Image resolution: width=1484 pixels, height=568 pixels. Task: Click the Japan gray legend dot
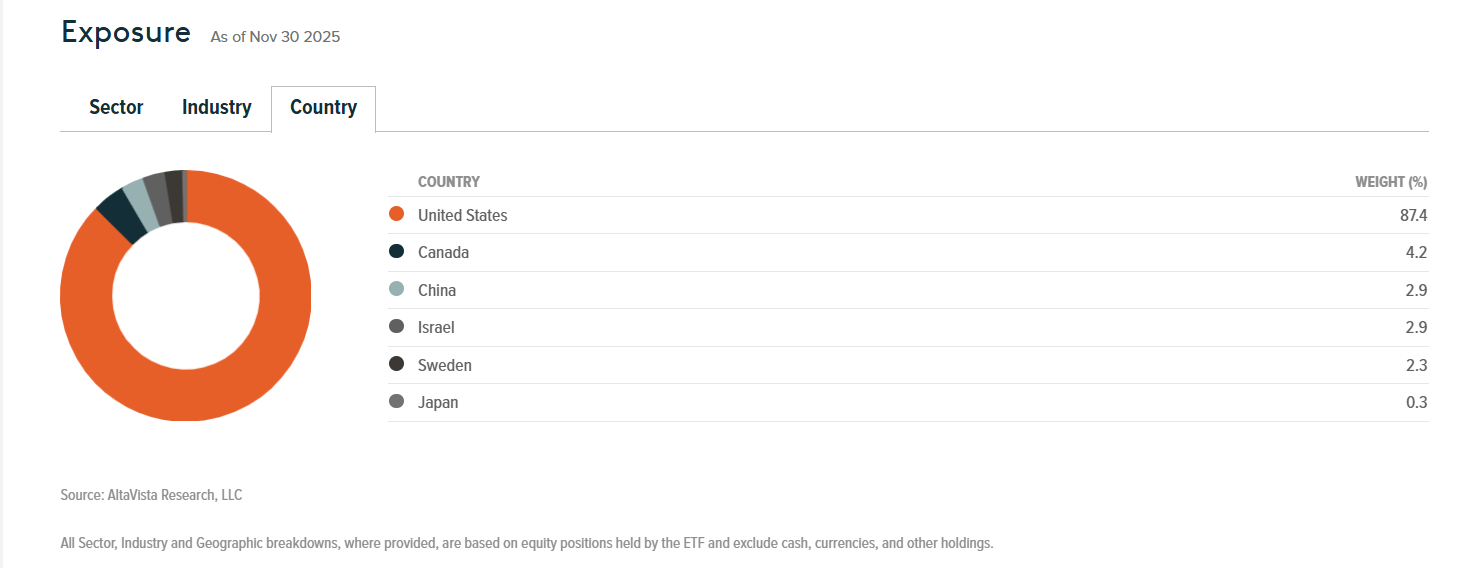pyautogui.click(x=396, y=402)
